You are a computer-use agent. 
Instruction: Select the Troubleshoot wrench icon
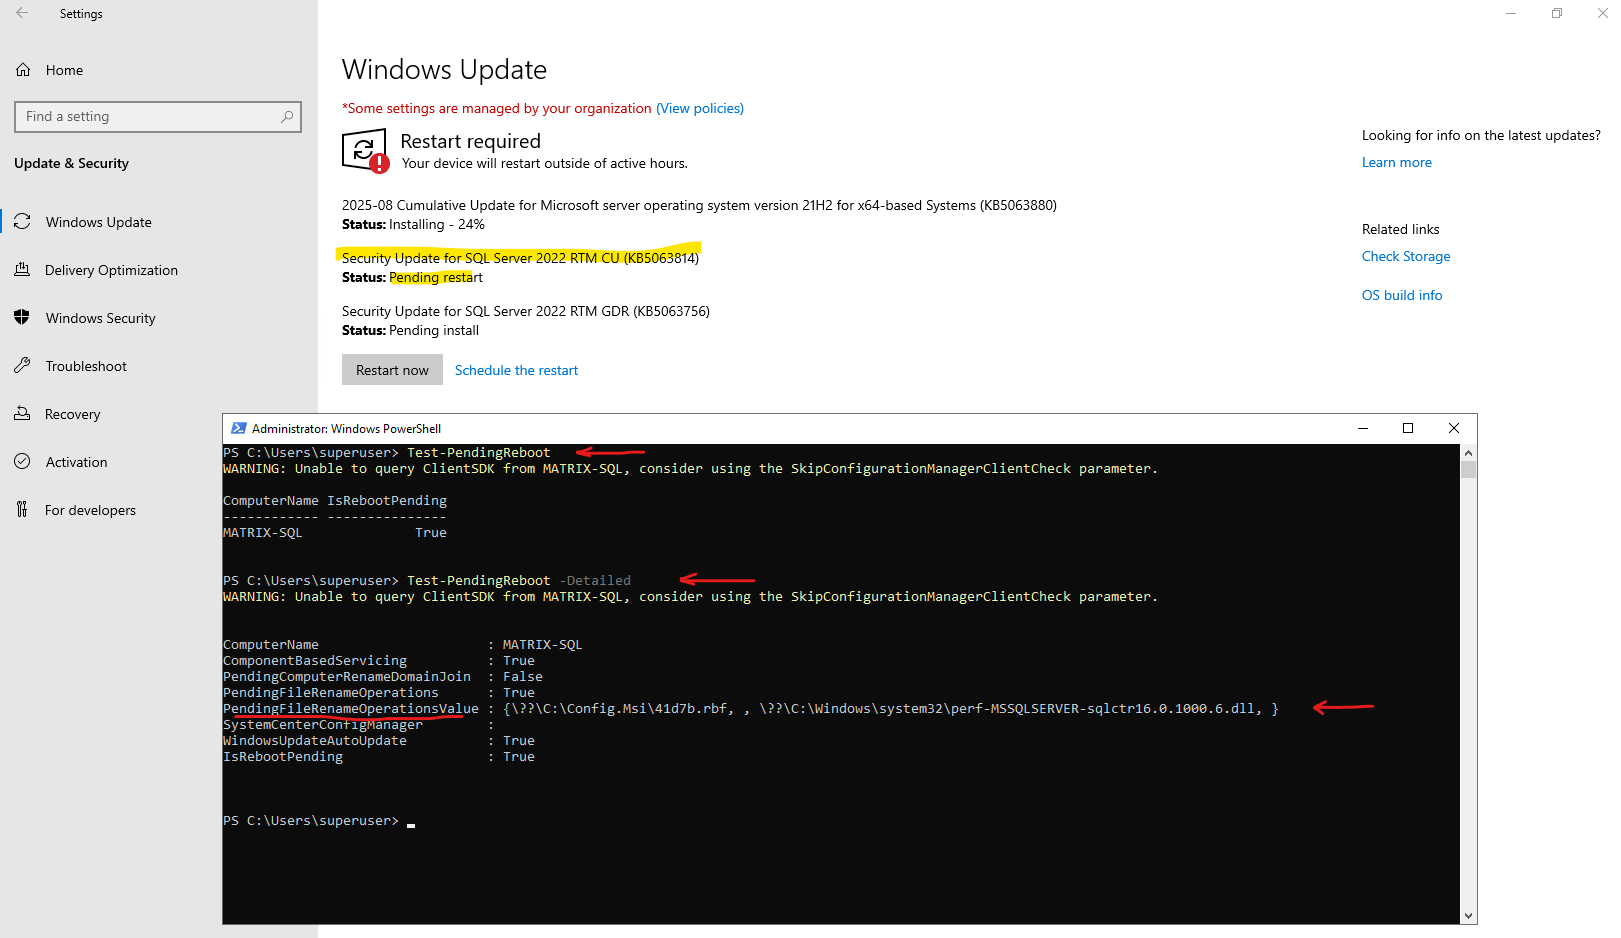click(22, 366)
